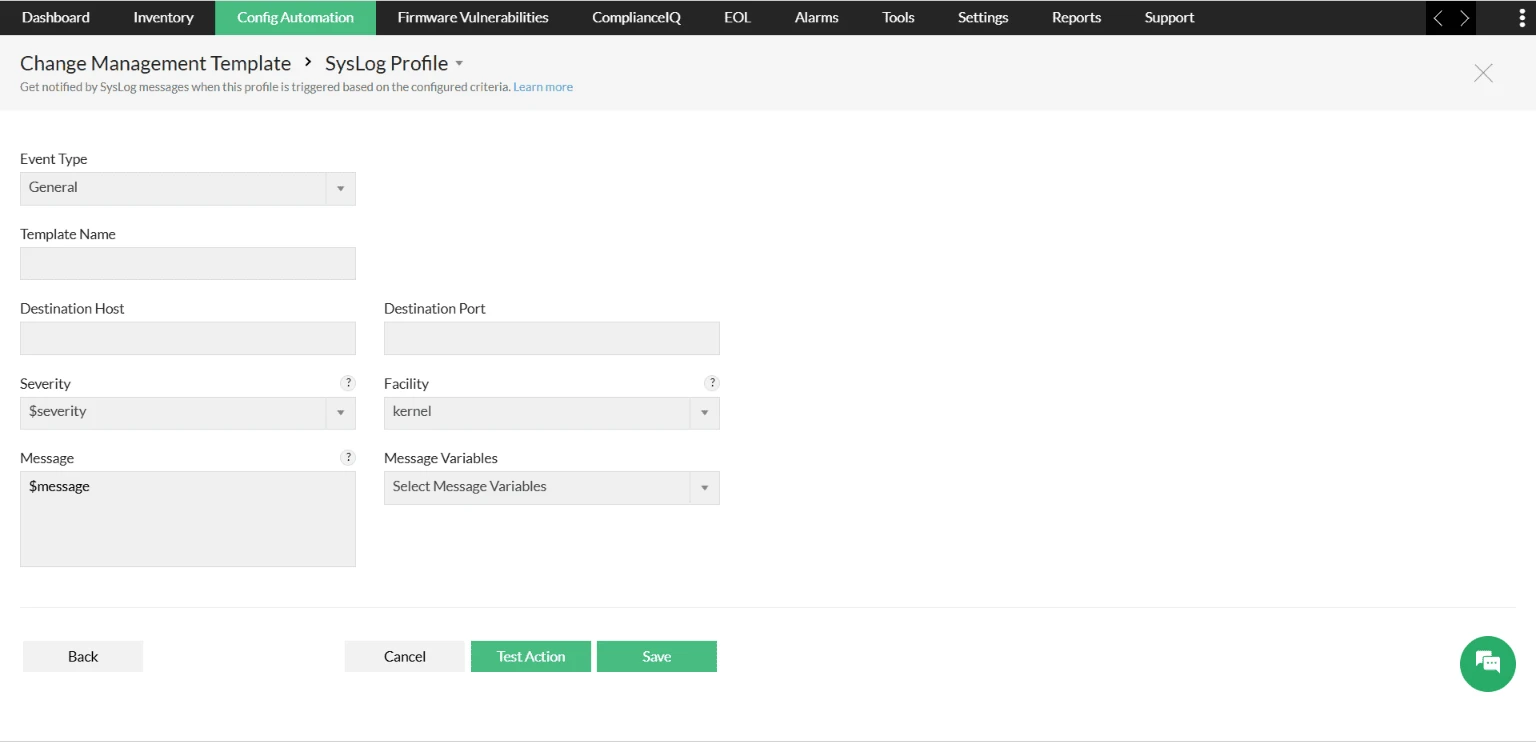1536x742 pixels.
Task: Open the Learn more link
Action: click(543, 87)
